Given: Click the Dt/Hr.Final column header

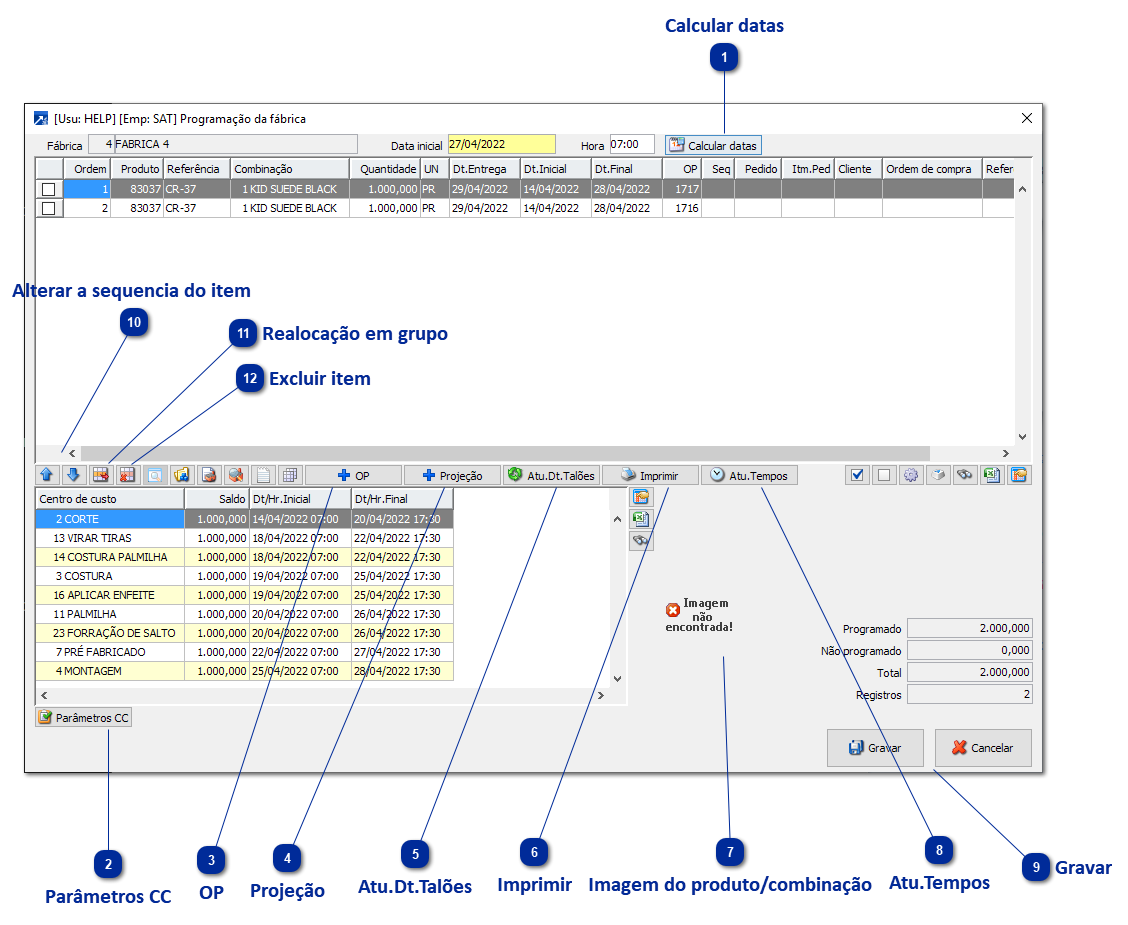Looking at the screenshot, I should 401,498.
